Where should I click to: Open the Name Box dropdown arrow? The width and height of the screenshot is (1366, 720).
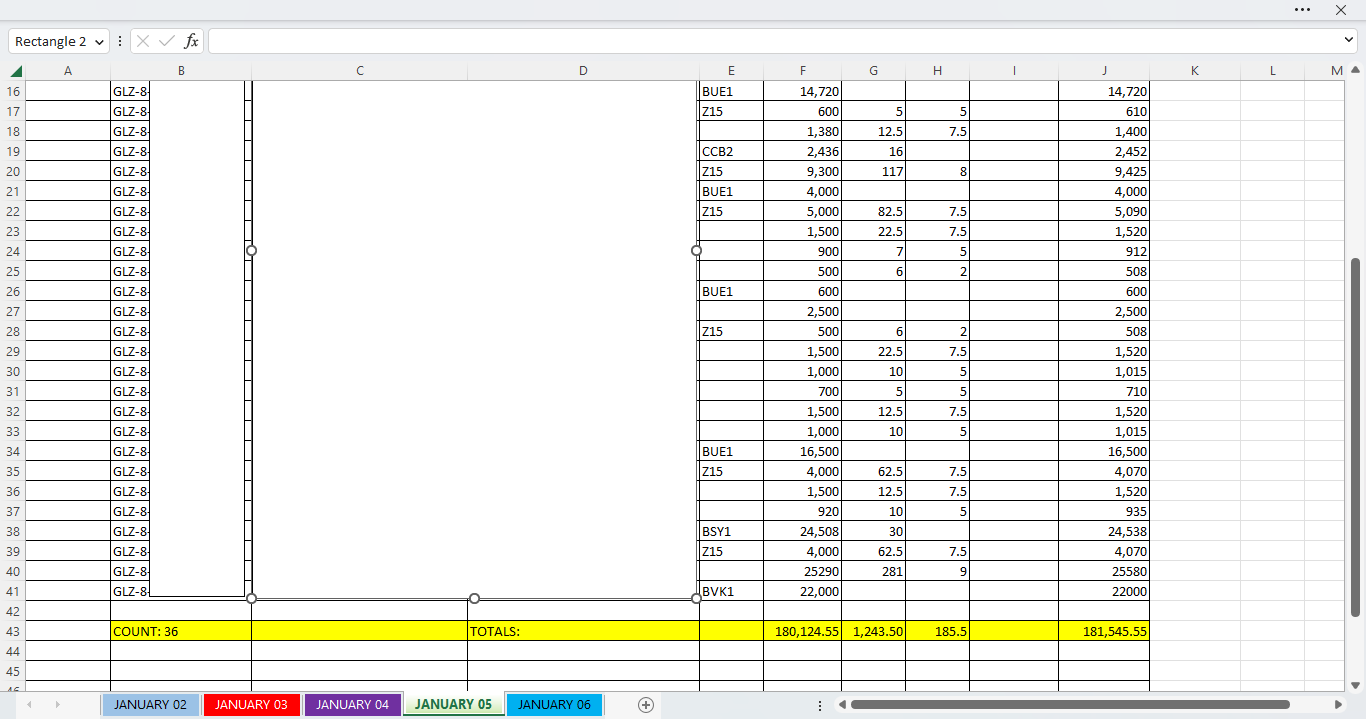point(98,42)
